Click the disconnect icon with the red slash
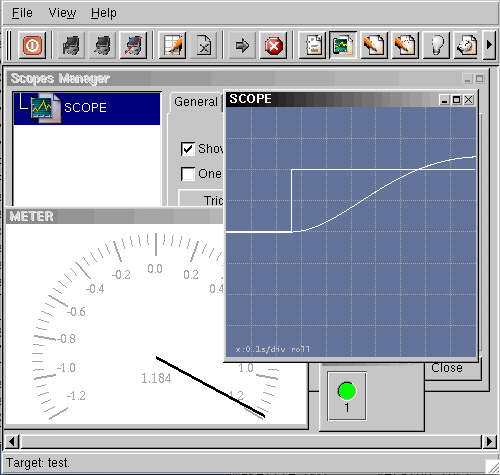500x475 pixels. coord(133,45)
